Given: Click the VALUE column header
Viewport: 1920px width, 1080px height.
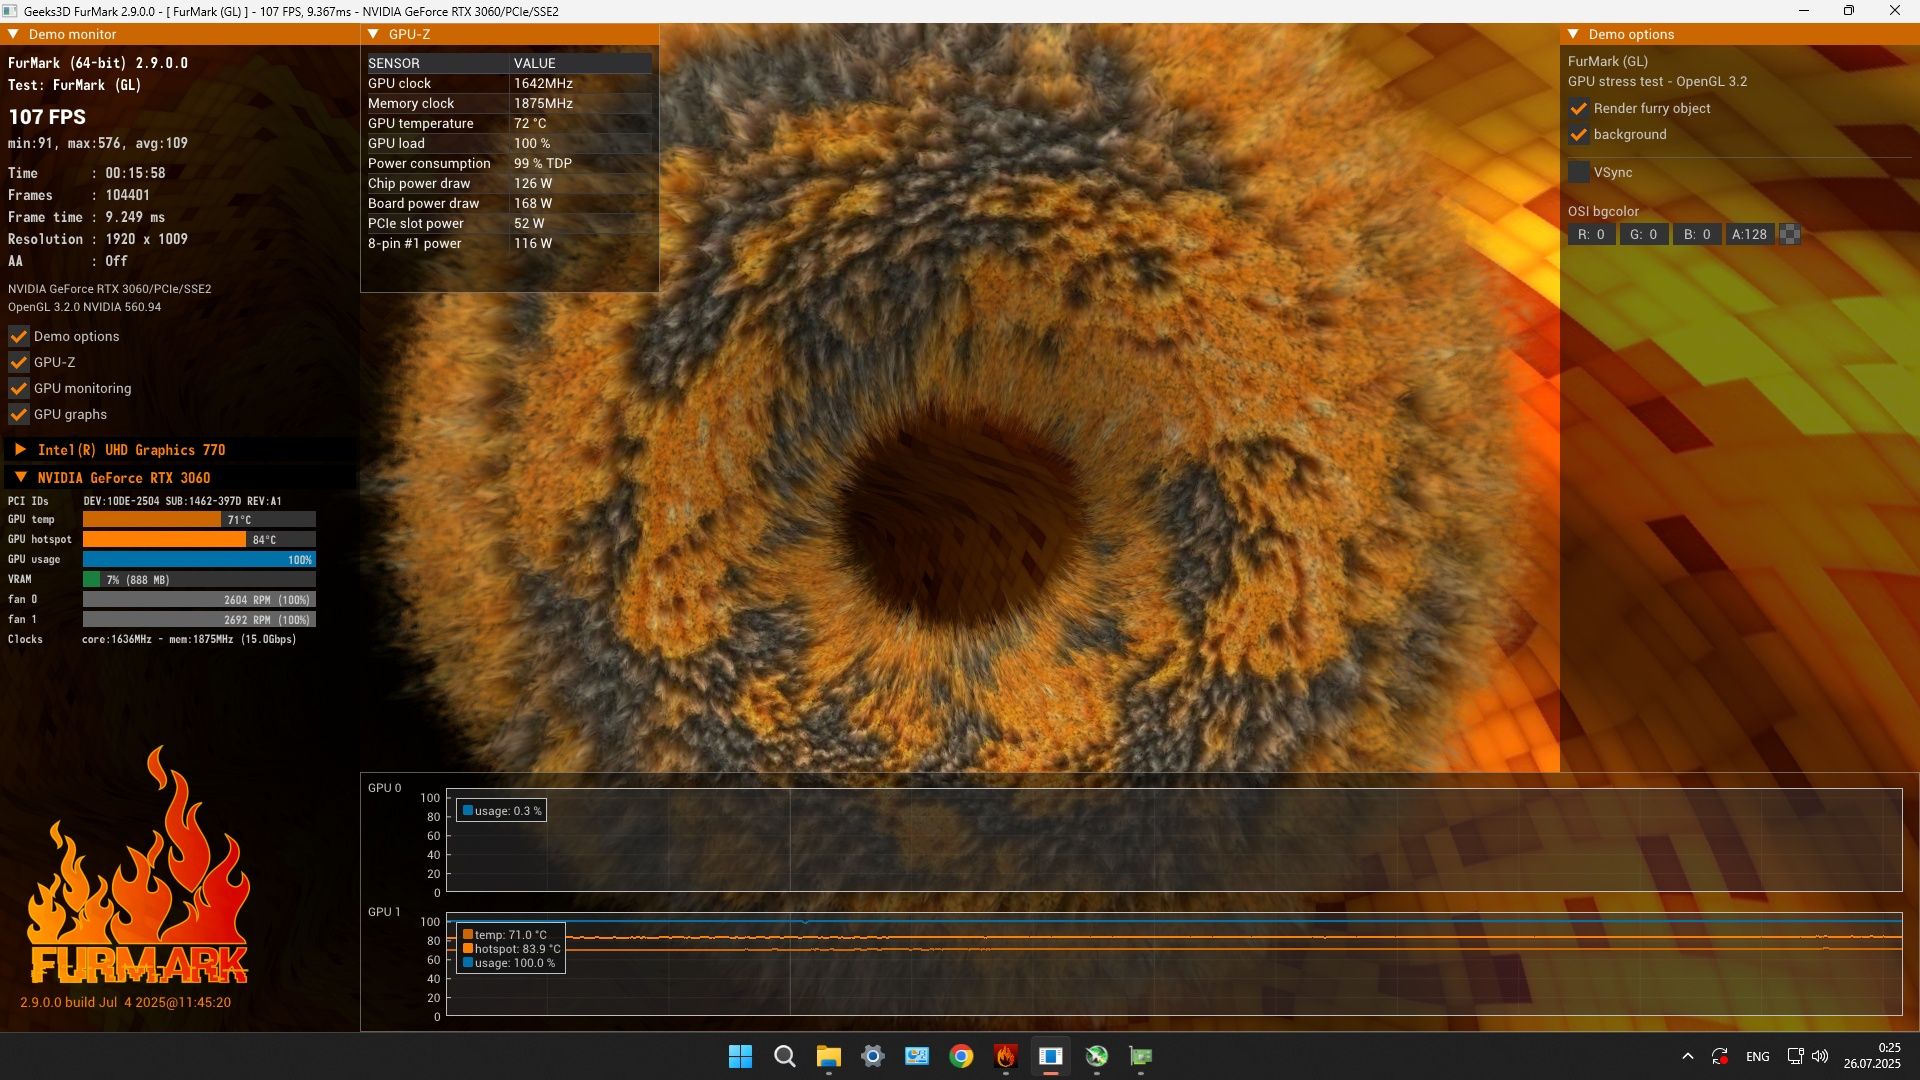Looking at the screenshot, I should click(535, 63).
